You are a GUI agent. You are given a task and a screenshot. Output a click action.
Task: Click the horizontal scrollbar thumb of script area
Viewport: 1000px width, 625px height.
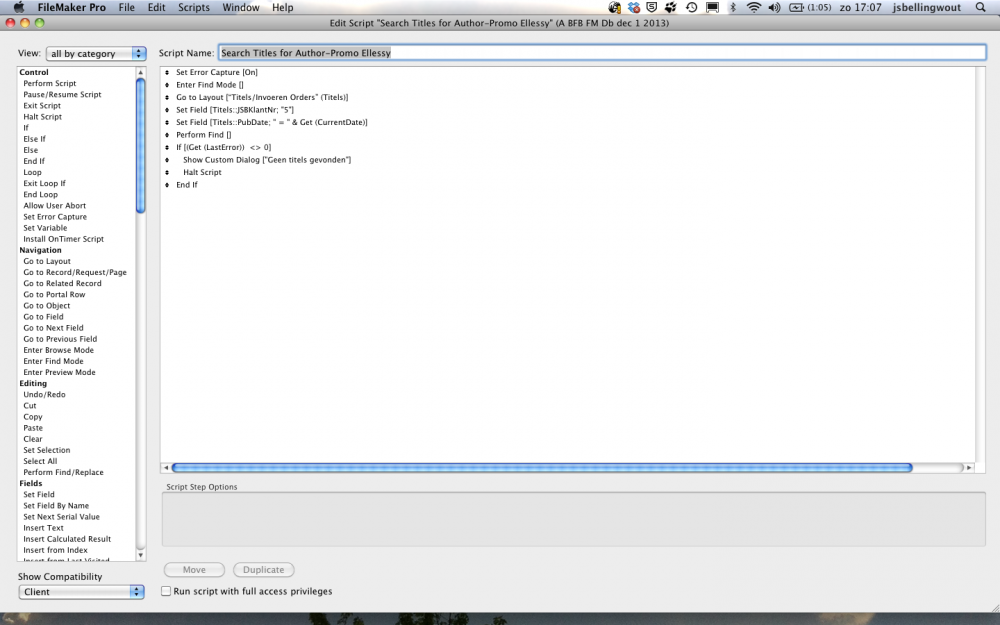542,467
